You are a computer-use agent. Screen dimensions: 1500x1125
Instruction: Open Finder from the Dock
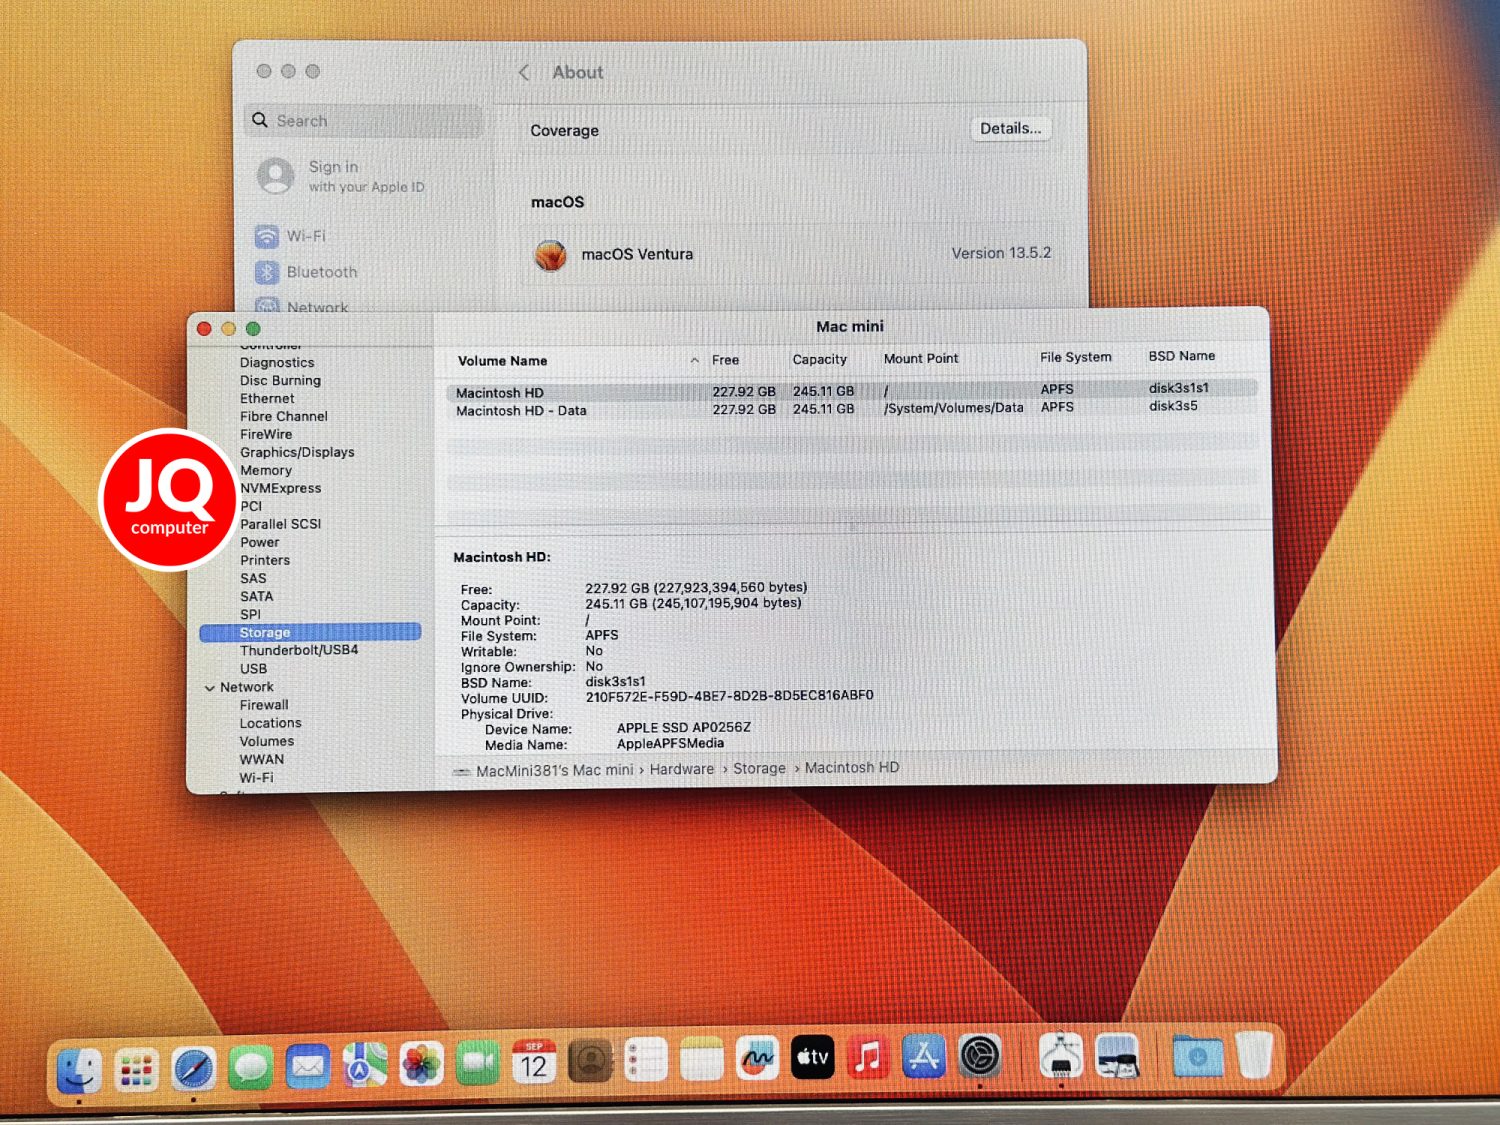coord(79,1069)
